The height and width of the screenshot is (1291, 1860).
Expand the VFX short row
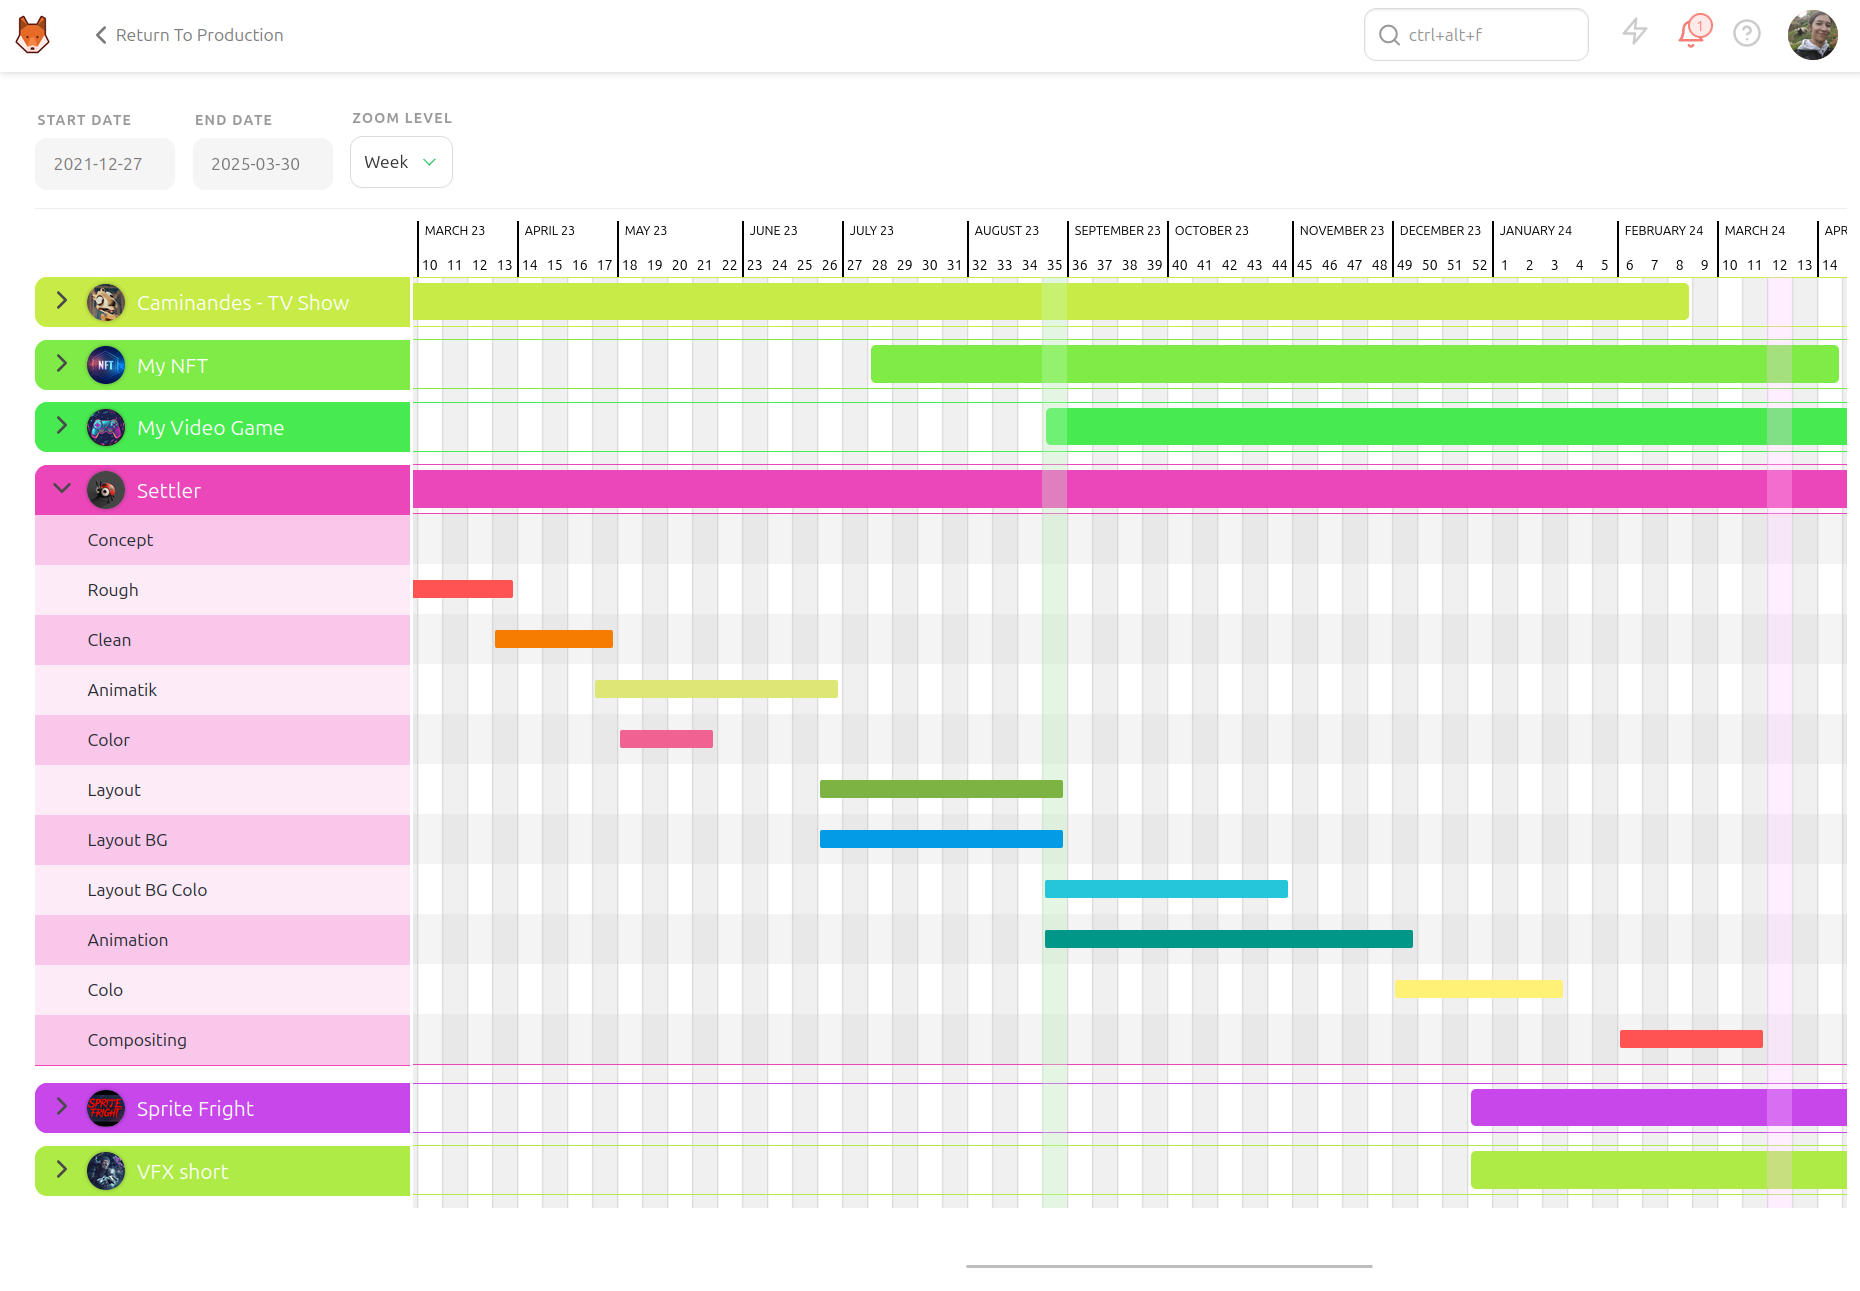(x=62, y=1170)
